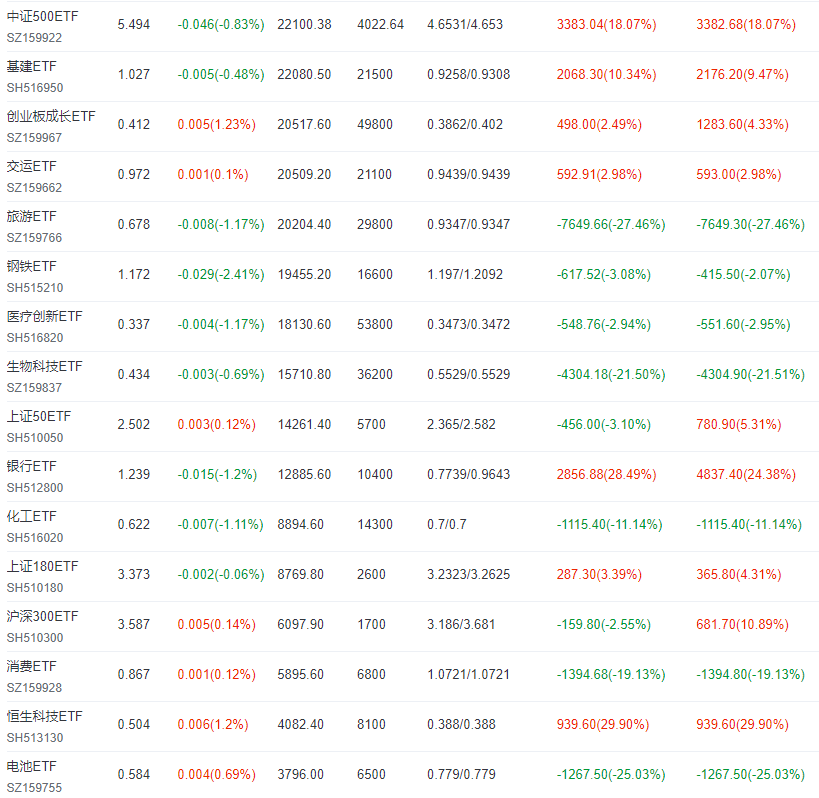Click stock code SZ159837
This screenshot has width=819, height=798.
click(34, 388)
